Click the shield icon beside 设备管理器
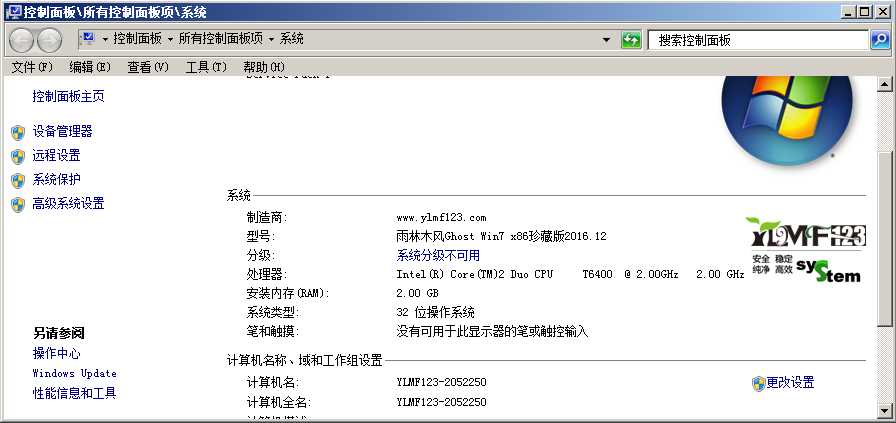Viewport: 896px width, 423px height. pyautogui.click(x=18, y=133)
